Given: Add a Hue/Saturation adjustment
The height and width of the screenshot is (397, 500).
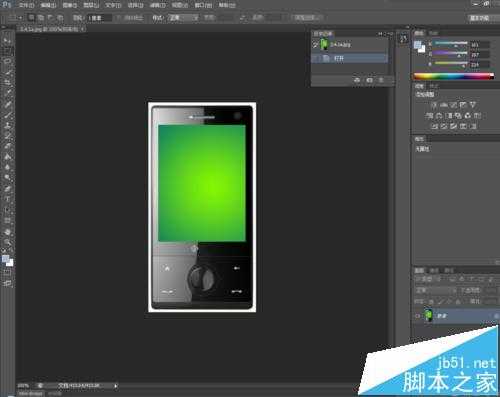Looking at the screenshot, I should pyautogui.click(x=430, y=115).
